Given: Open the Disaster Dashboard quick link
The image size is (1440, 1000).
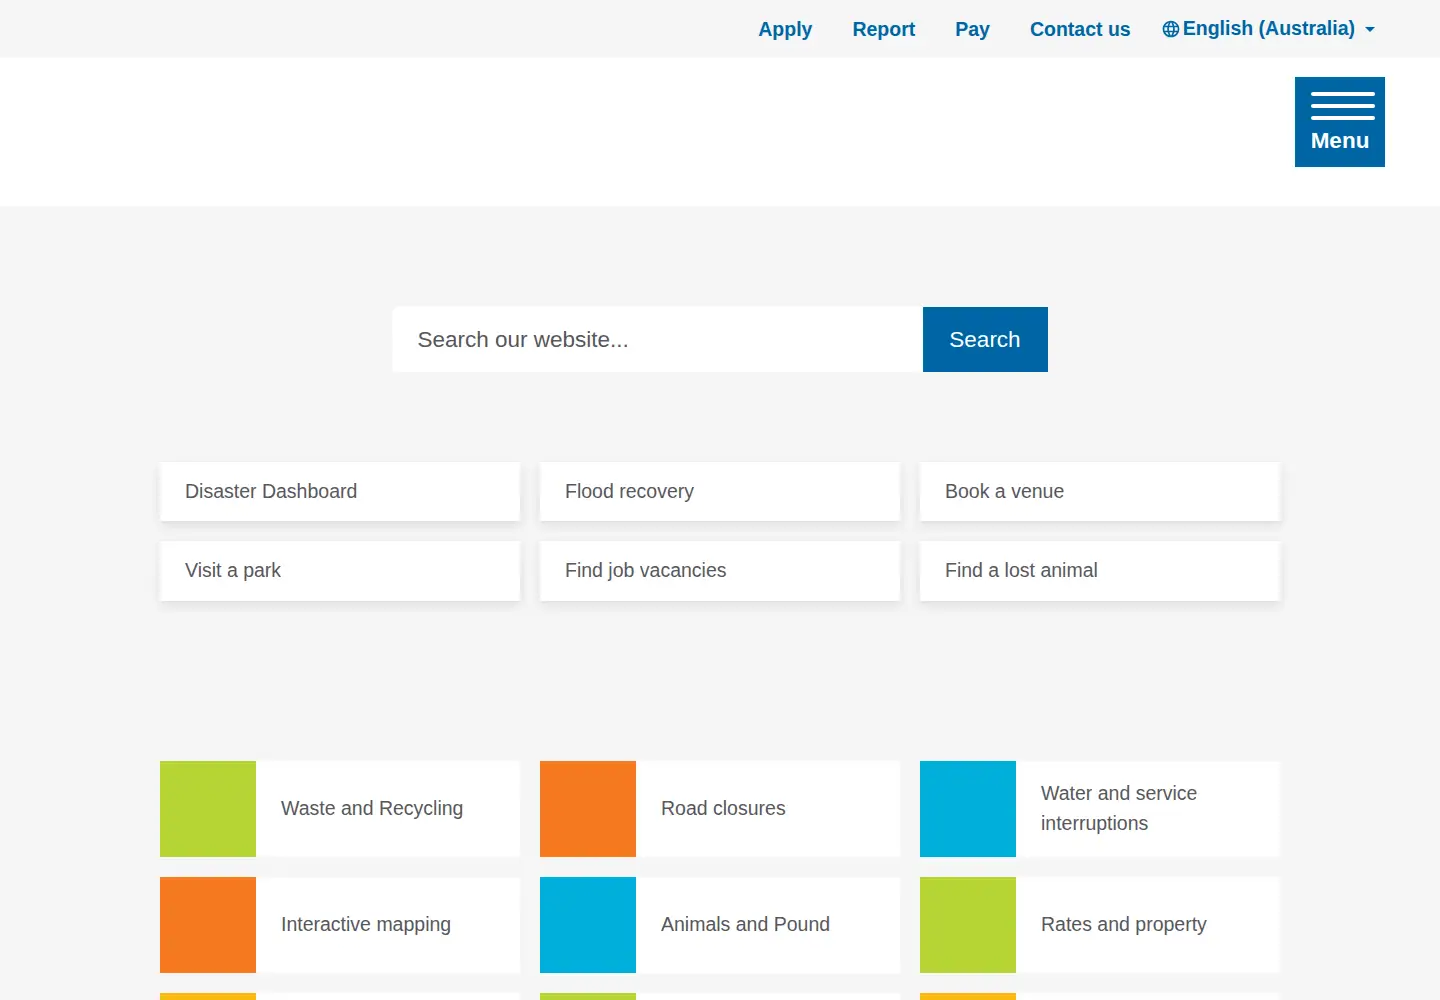Looking at the screenshot, I should [340, 491].
